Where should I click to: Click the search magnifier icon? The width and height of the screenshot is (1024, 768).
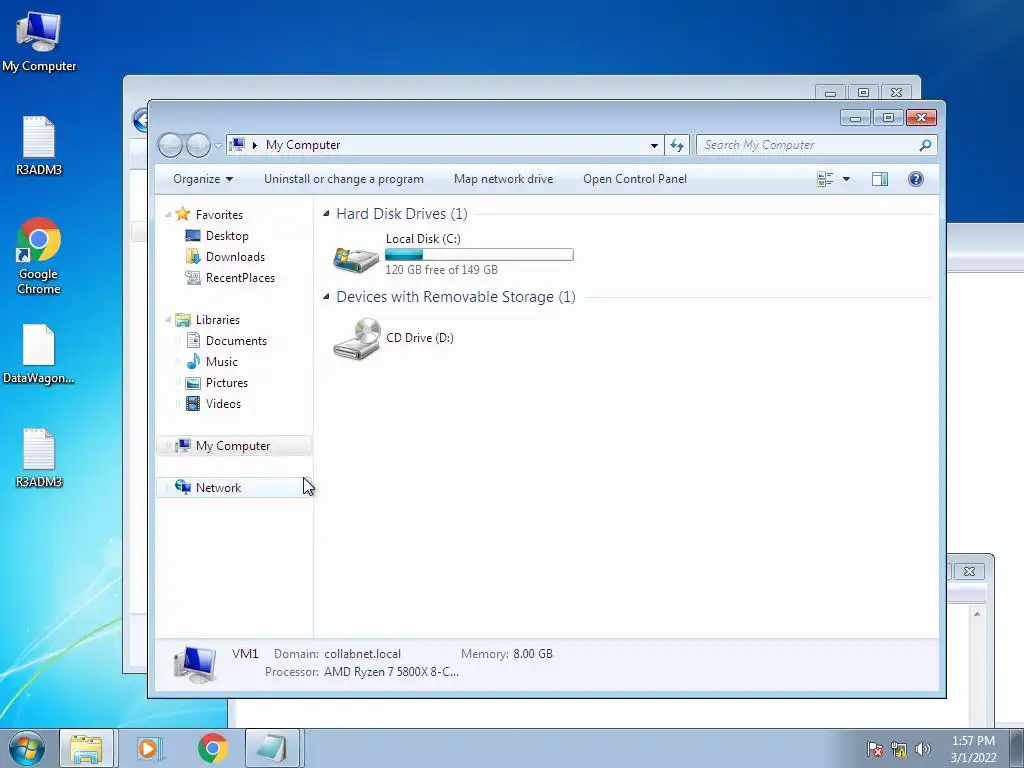pos(925,145)
